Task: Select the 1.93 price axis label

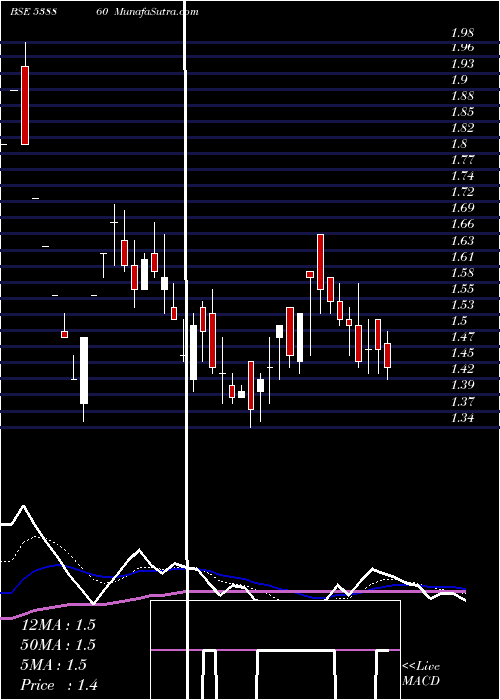Action: pyautogui.click(x=462, y=64)
